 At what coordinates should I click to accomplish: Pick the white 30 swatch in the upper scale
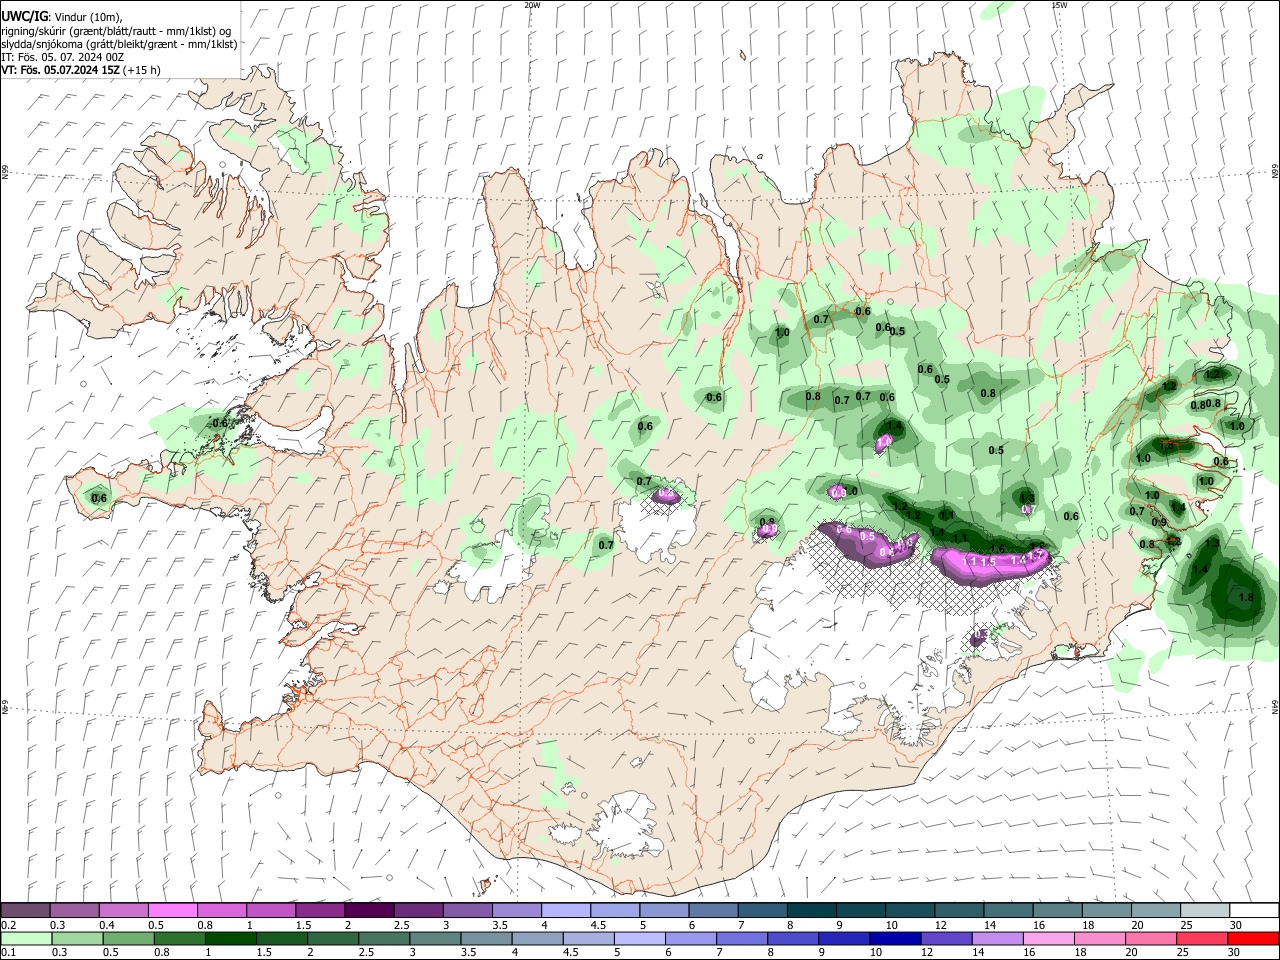click(1252, 910)
